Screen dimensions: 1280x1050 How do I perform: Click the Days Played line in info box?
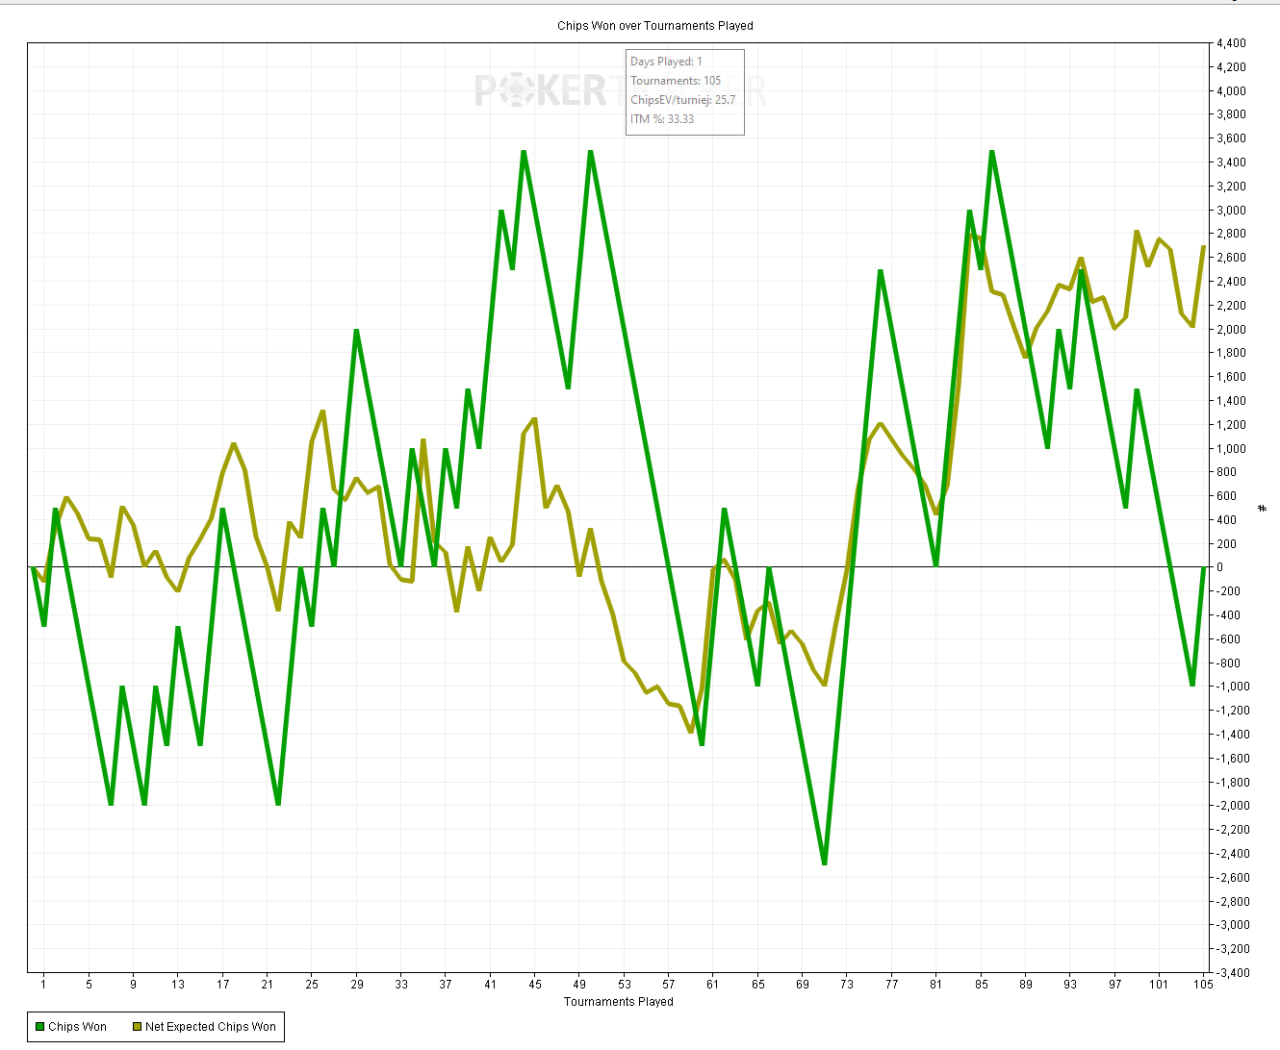[x=666, y=62]
